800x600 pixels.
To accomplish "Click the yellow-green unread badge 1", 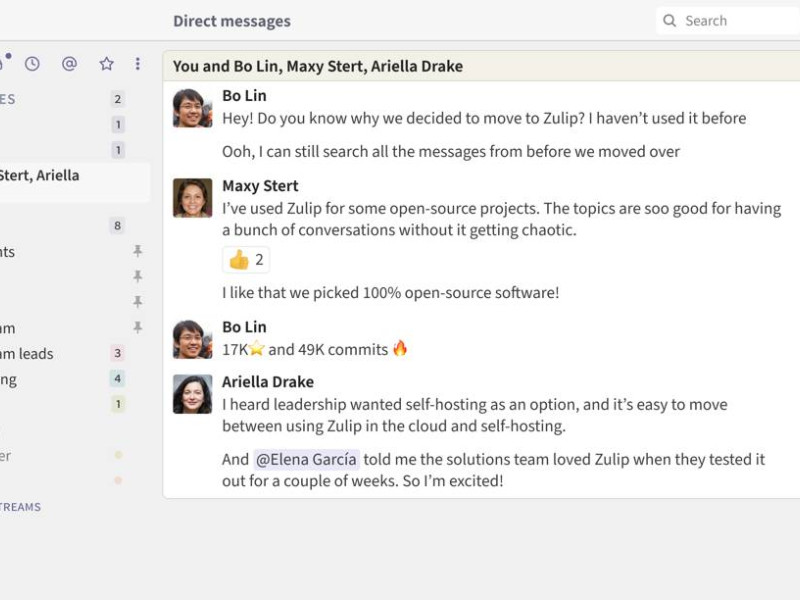I will pyautogui.click(x=118, y=404).
